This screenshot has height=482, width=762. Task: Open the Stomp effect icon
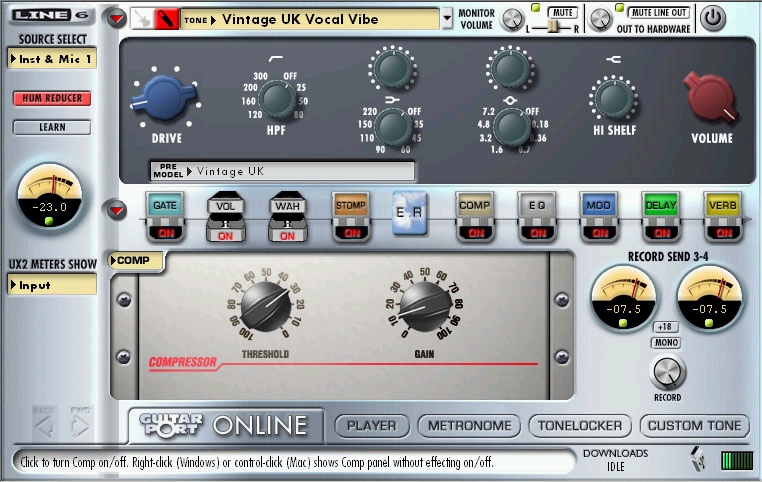351,206
